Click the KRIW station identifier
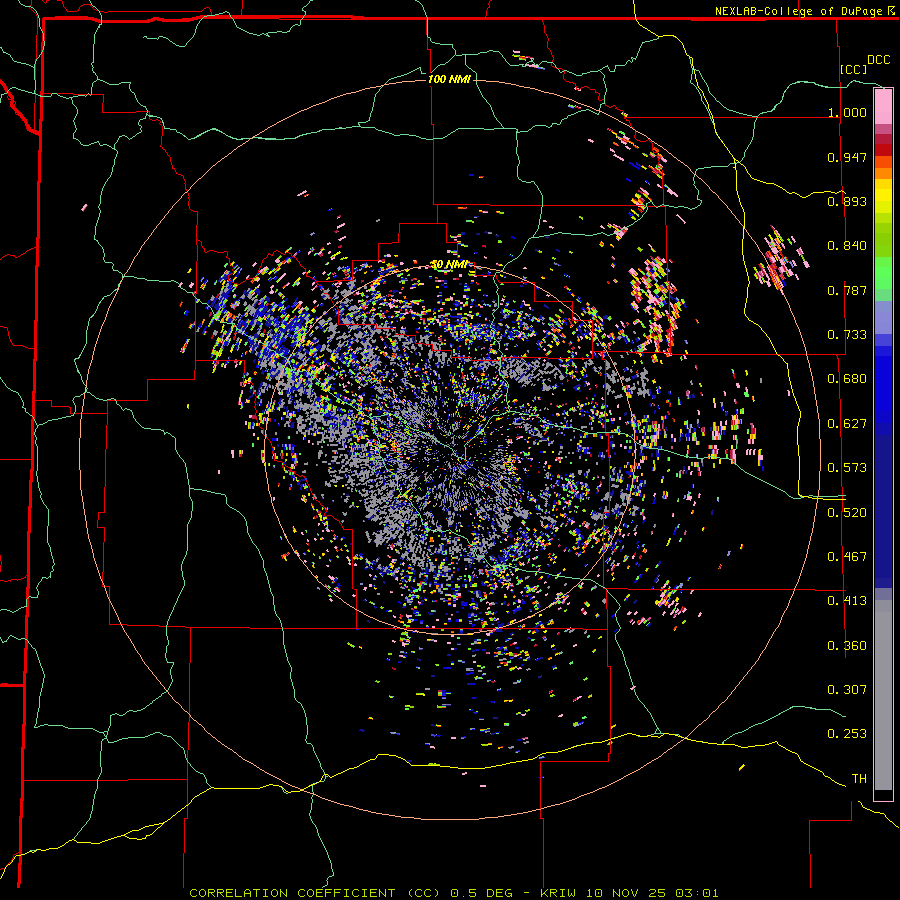This screenshot has height=900, width=900. 557,893
